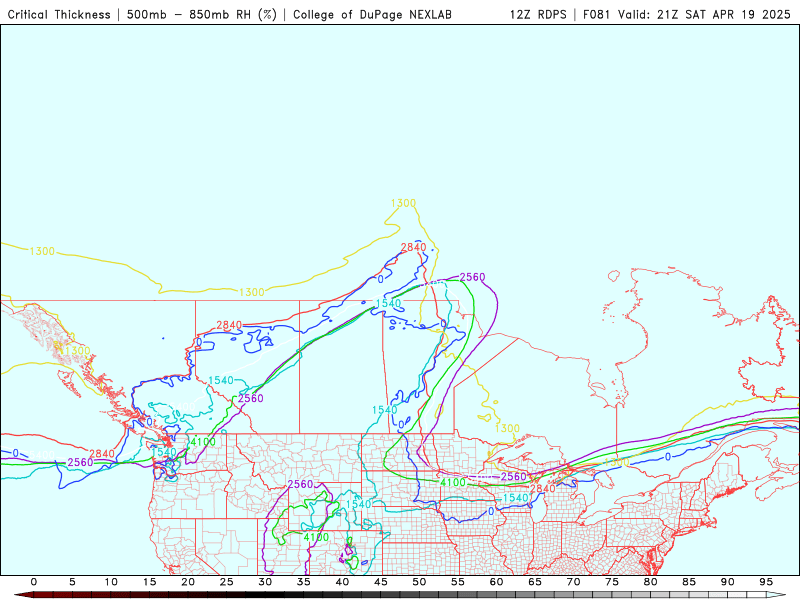Select the 80 tick on the color scale
The height and width of the screenshot is (600, 800).
click(650, 582)
